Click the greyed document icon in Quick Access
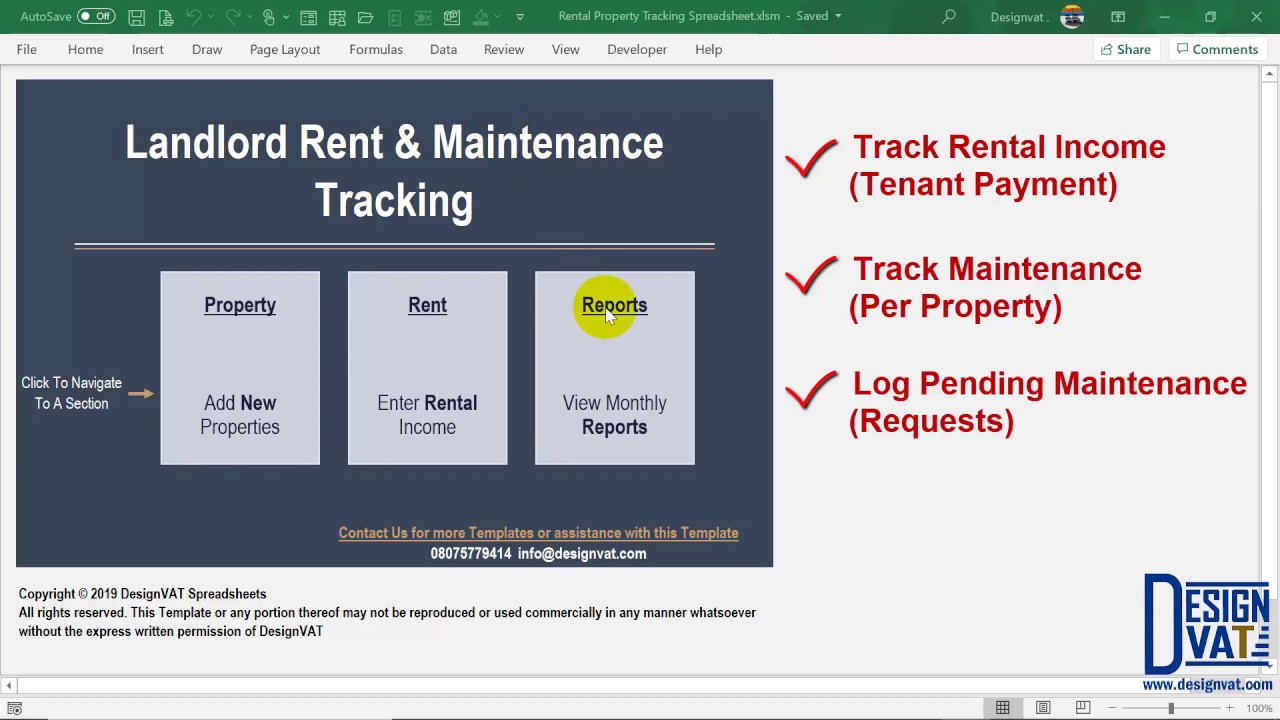This screenshot has width=1280, height=720. (395, 17)
